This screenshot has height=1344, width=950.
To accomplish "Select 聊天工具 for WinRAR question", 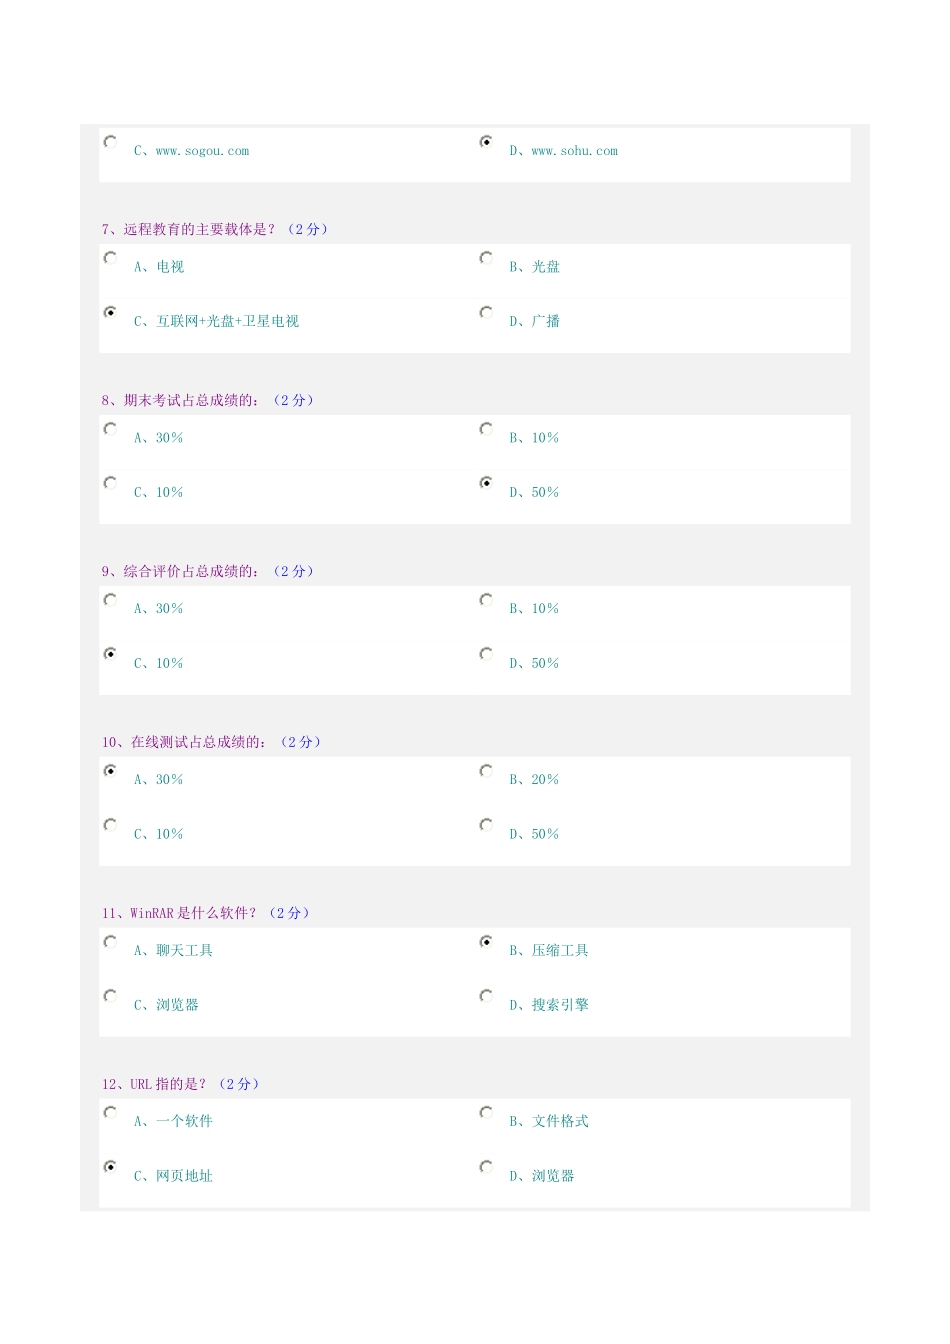I will point(110,942).
